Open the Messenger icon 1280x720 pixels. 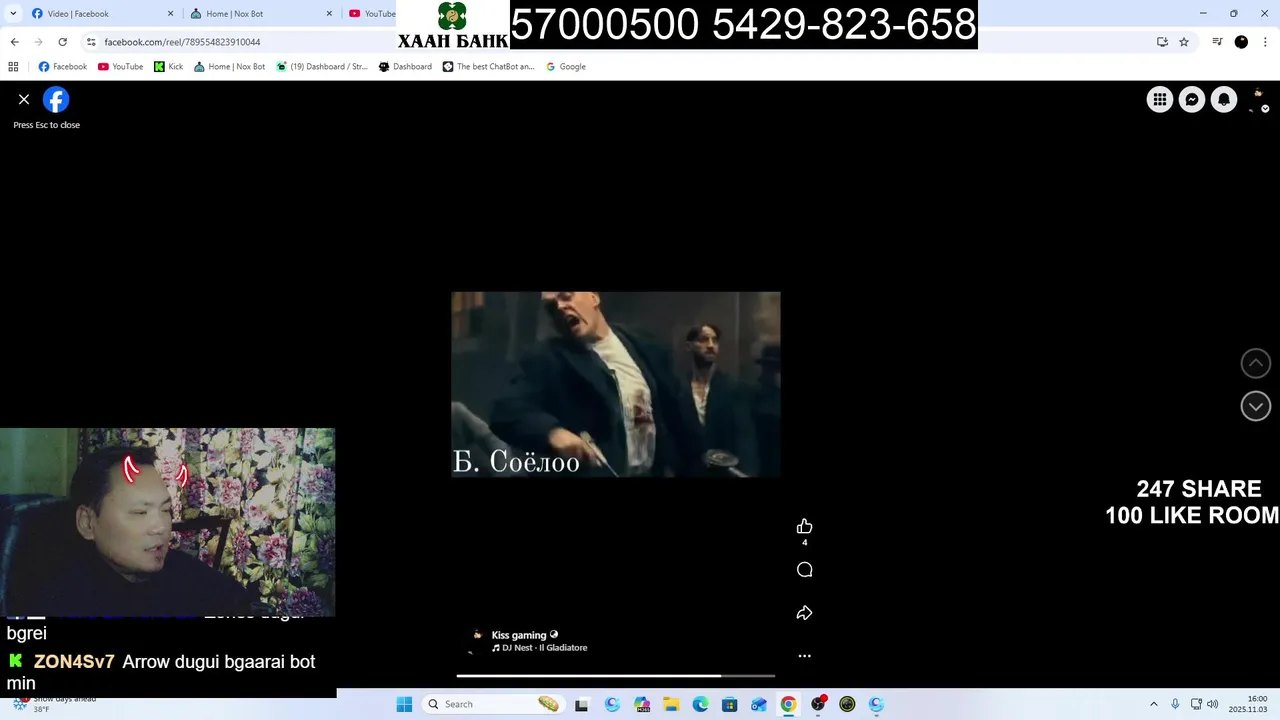point(1191,99)
